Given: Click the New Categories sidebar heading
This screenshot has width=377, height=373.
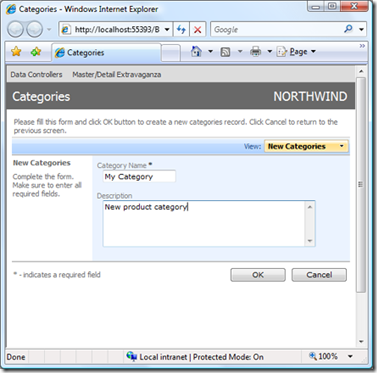Looking at the screenshot, I should click(42, 163).
